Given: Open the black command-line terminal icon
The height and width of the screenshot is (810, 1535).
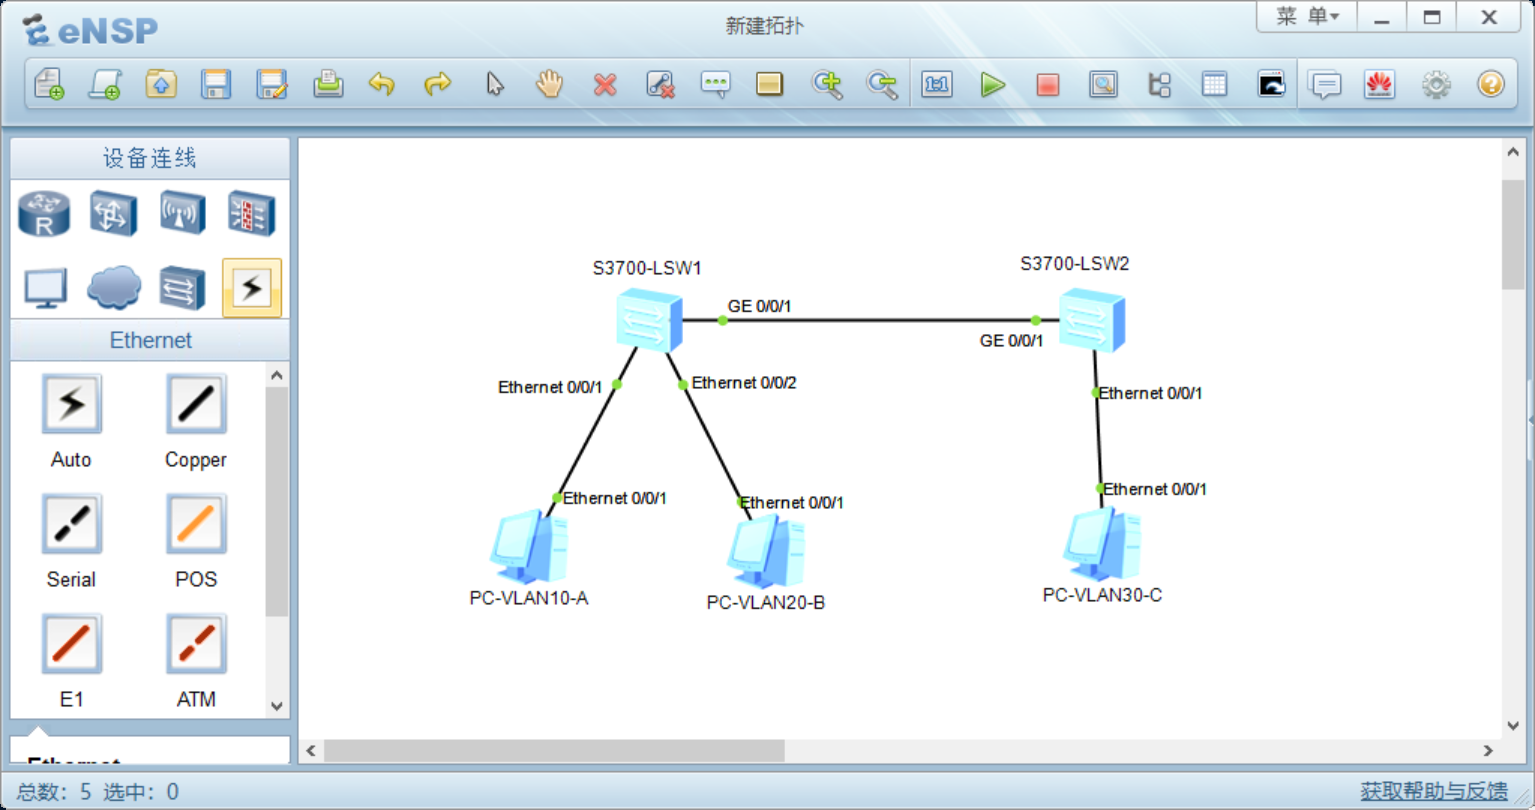Looking at the screenshot, I should (1271, 84).
